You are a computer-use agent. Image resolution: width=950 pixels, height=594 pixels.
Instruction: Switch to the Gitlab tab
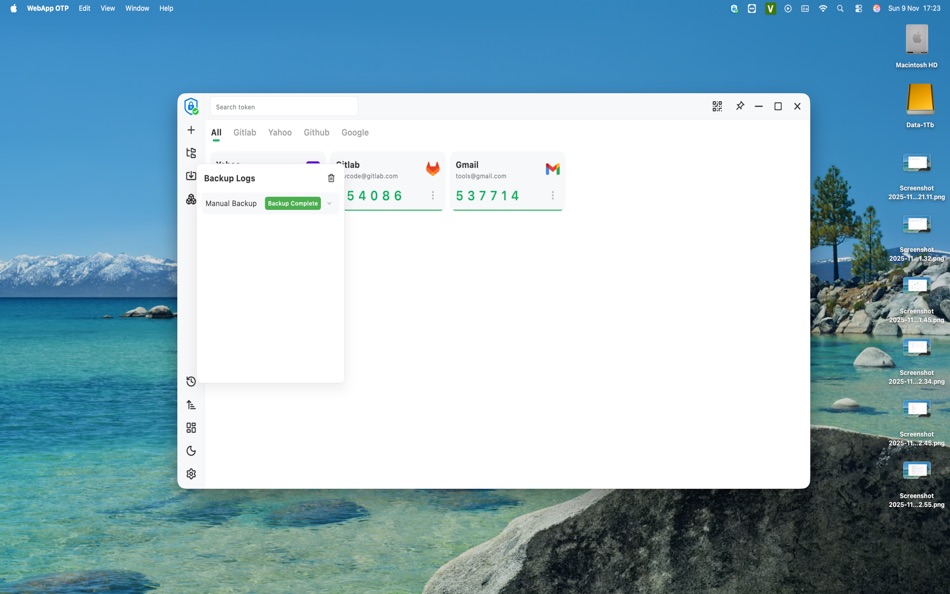(x=245, y=132)
